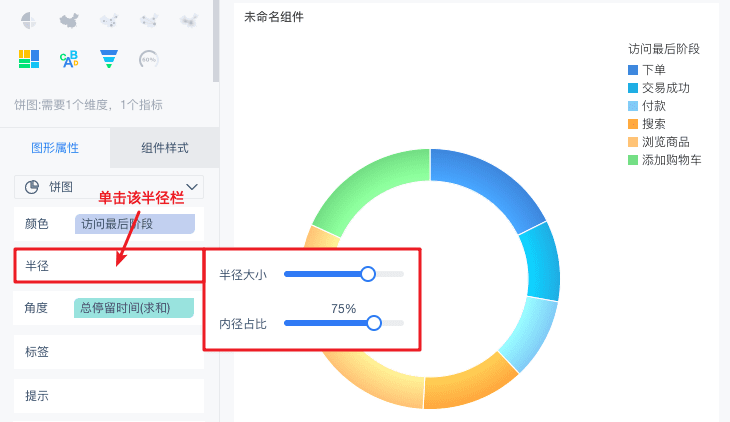Open the 标签 settings row
This screenshot has width=730, height=422.
pyautogui.click(x=109, y=352)
